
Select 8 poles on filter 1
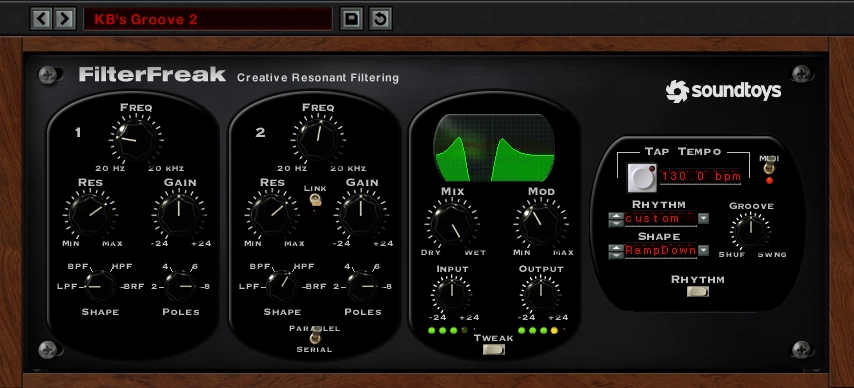coord(206,286)
